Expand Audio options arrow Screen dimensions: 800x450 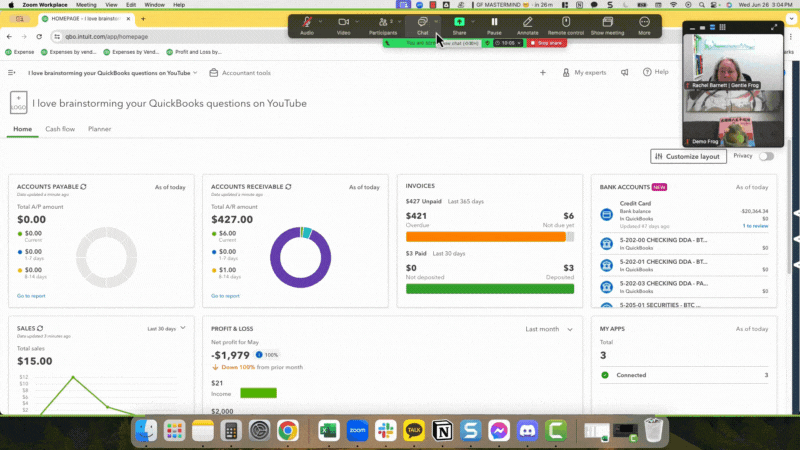pyautogui.click(x=320, y=21)
